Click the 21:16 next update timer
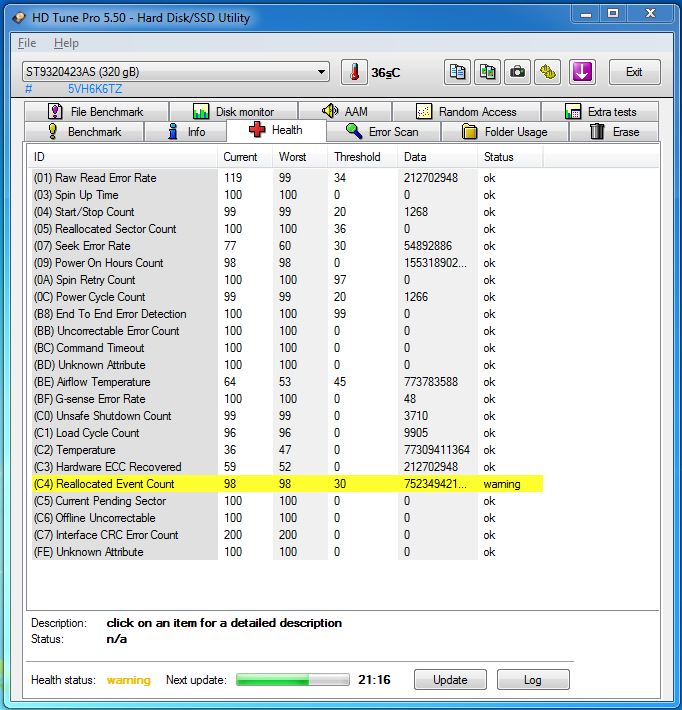 point(374,680)
